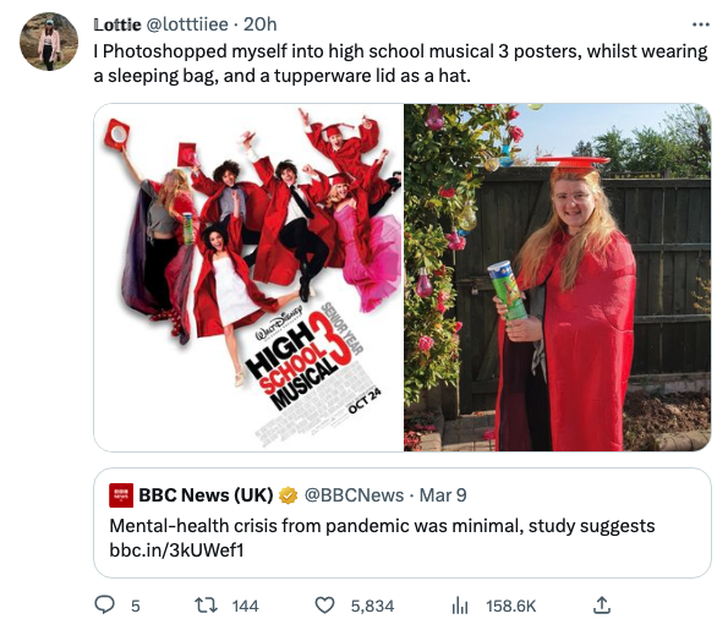Click the 5,834 likes count
728x630 pixels.
coord(372,605)
